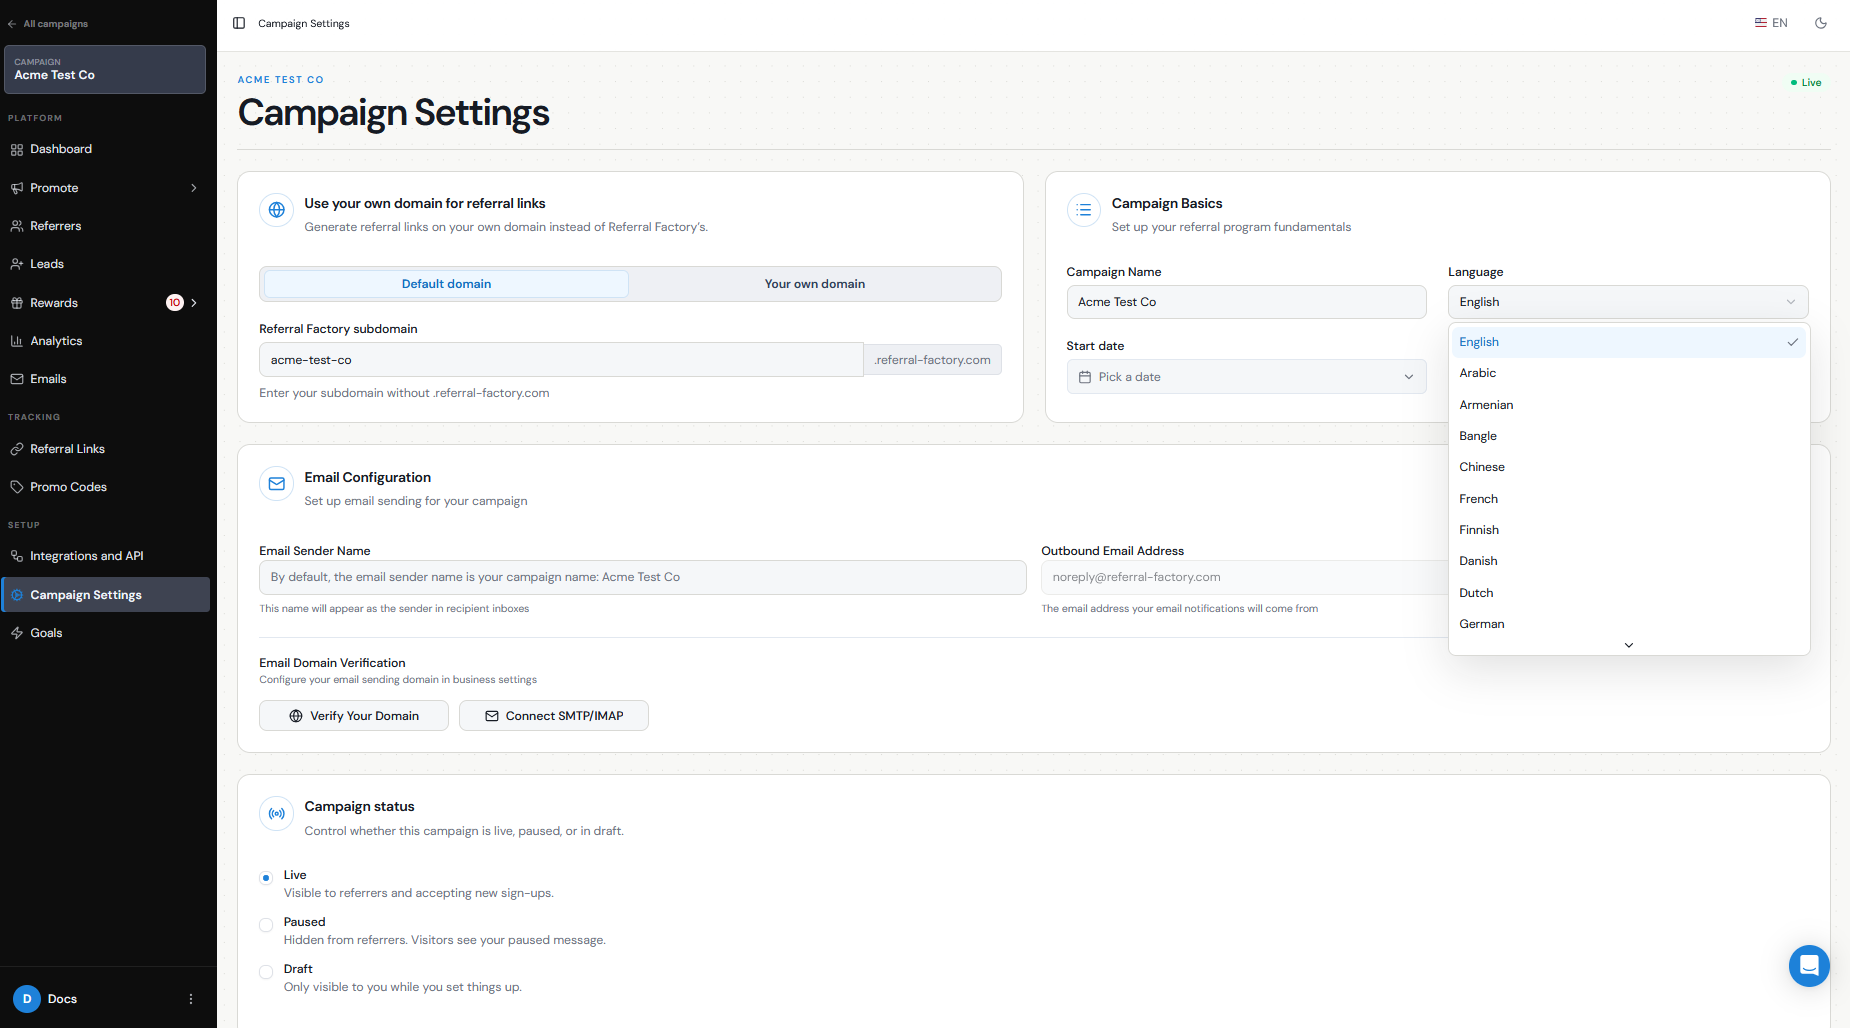Click the Email Sender Name field
Screen dimensions: 1850x1028
(642, 577)
